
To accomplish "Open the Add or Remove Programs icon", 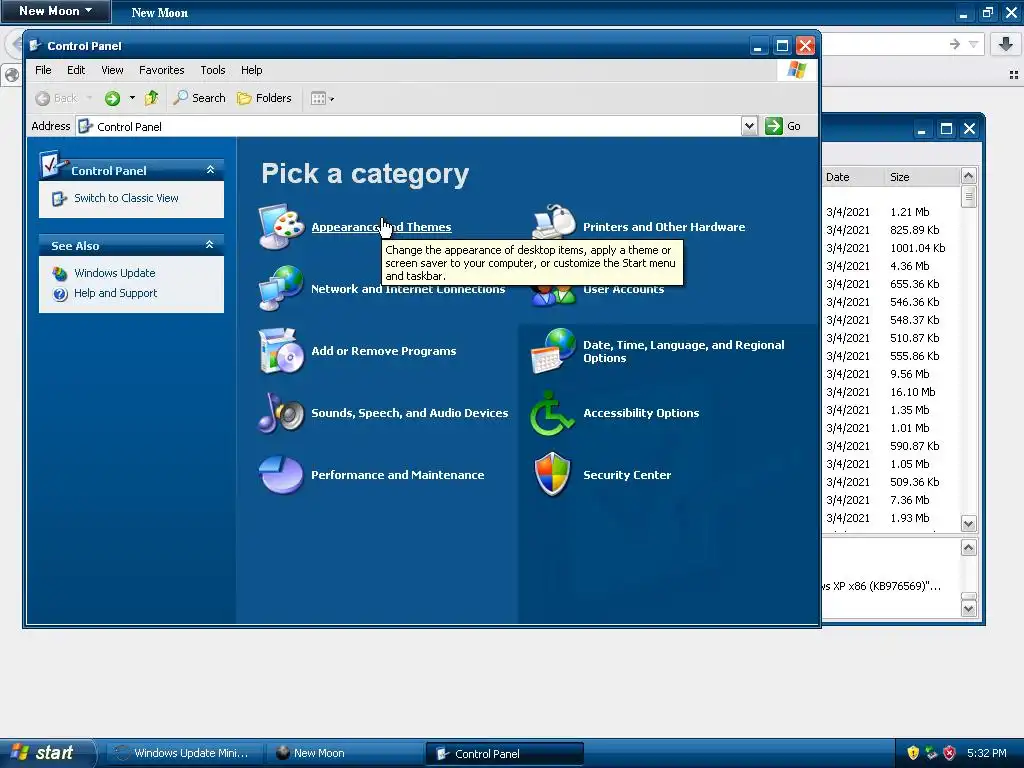I will (281, 351).
